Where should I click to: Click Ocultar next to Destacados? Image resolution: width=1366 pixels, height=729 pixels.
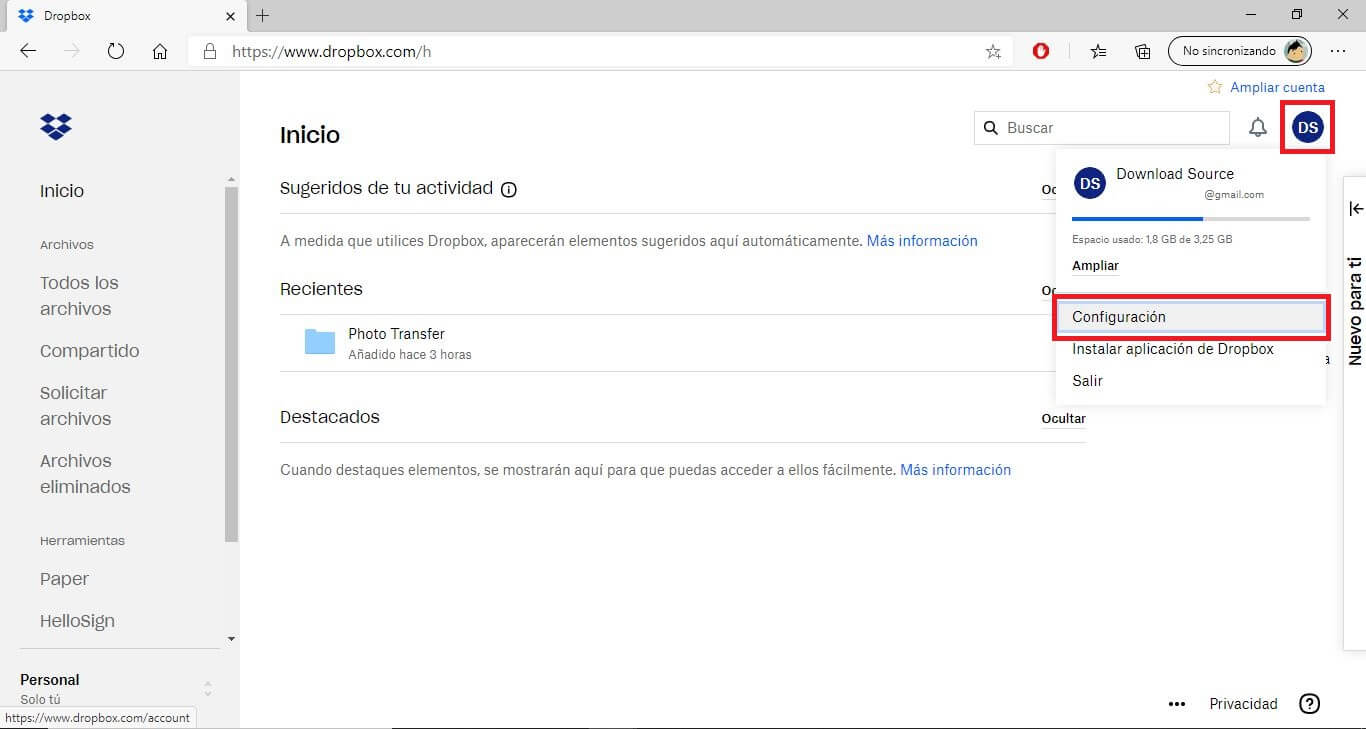click(x=1063, y=419)
